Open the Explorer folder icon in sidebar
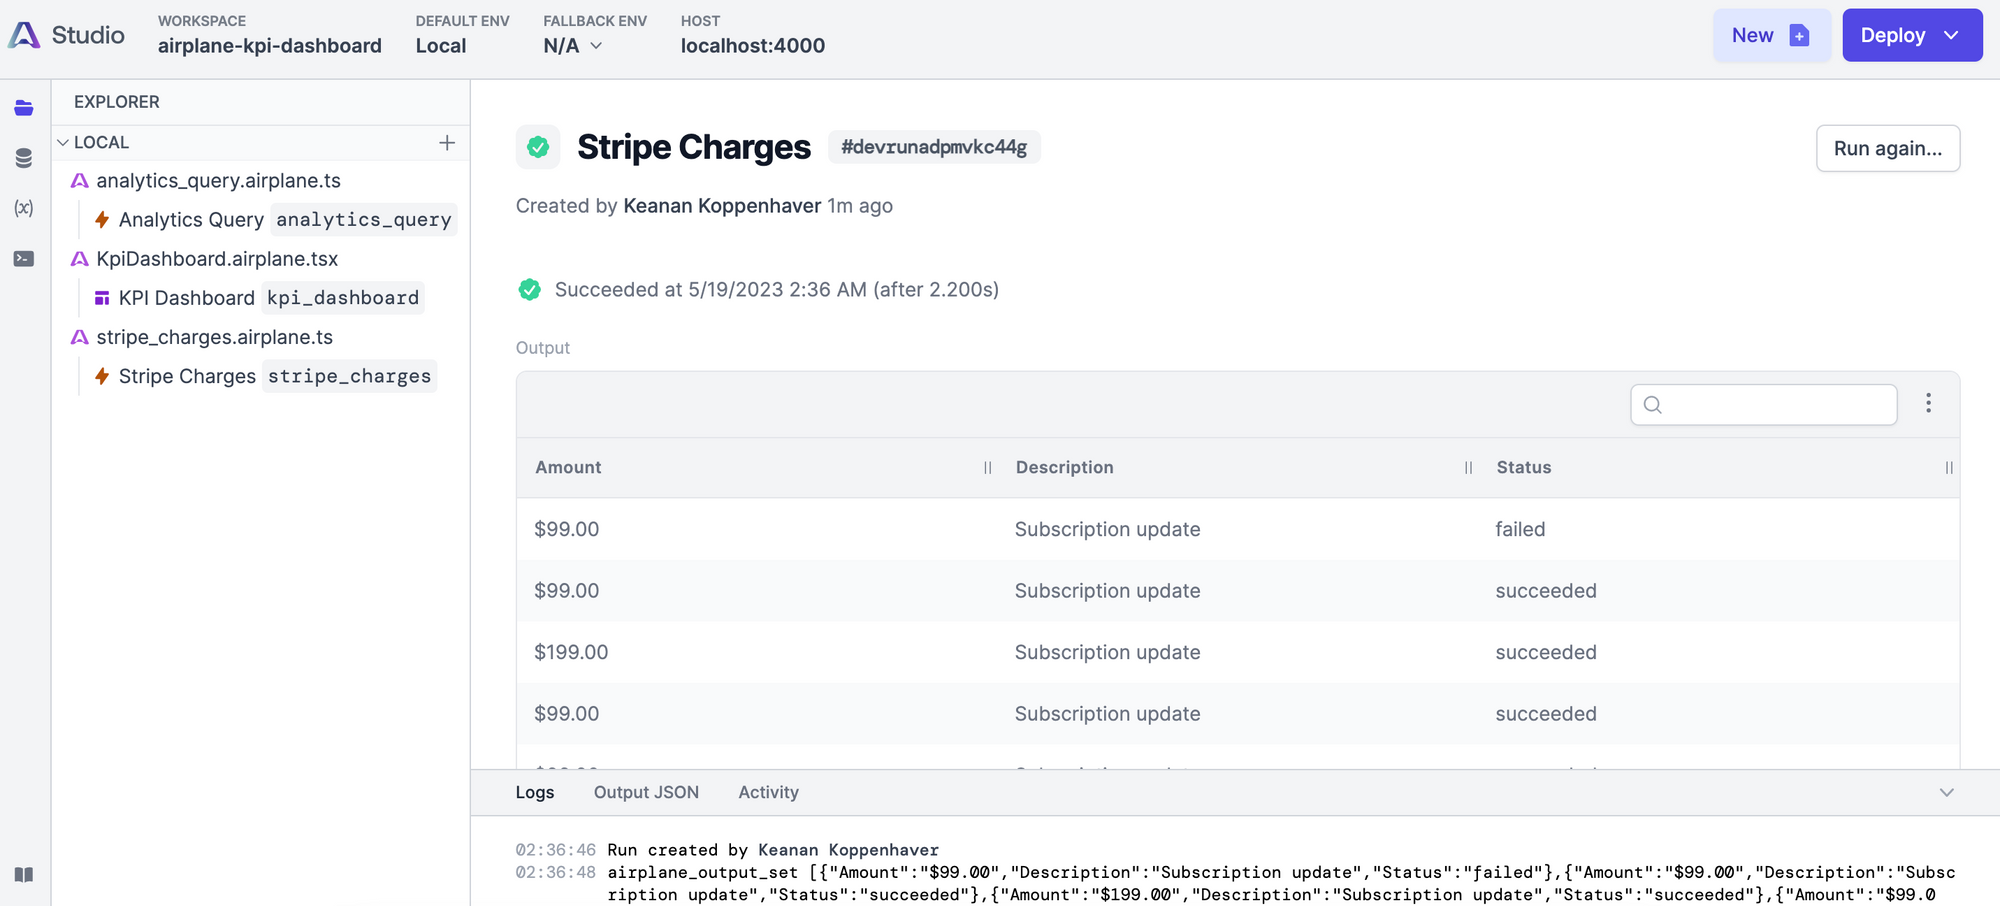Screen dimensions: 2000x906 coord(24,107)
